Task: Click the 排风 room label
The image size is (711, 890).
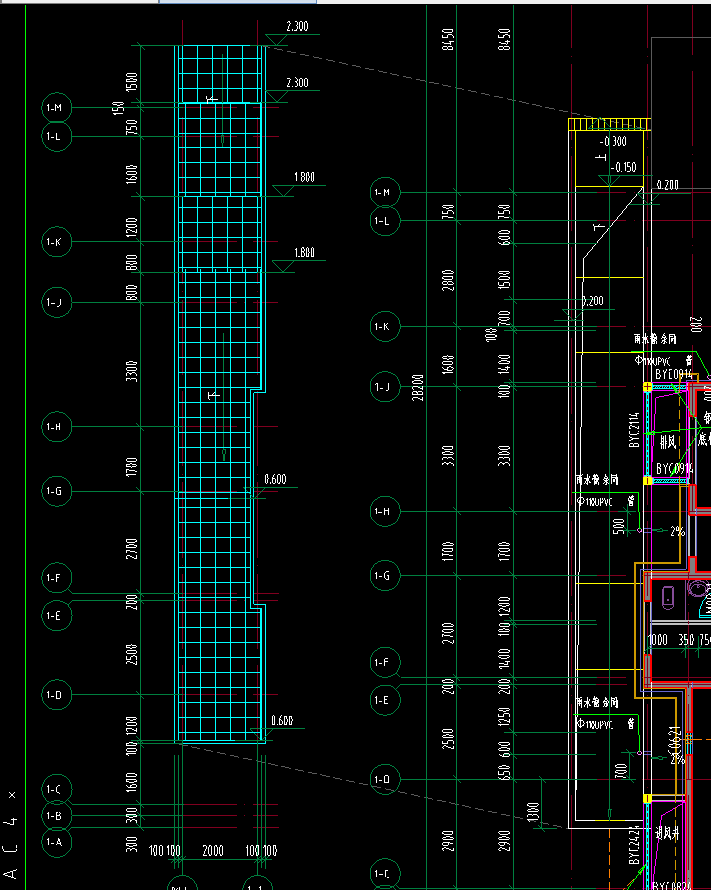Action: tap(667, 442)
